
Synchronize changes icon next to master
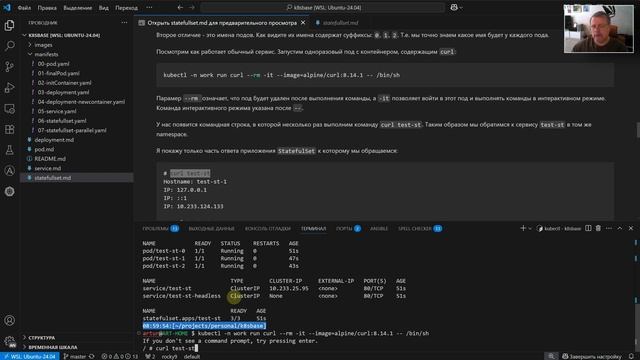pyautogui.click(x=91, y=356)
